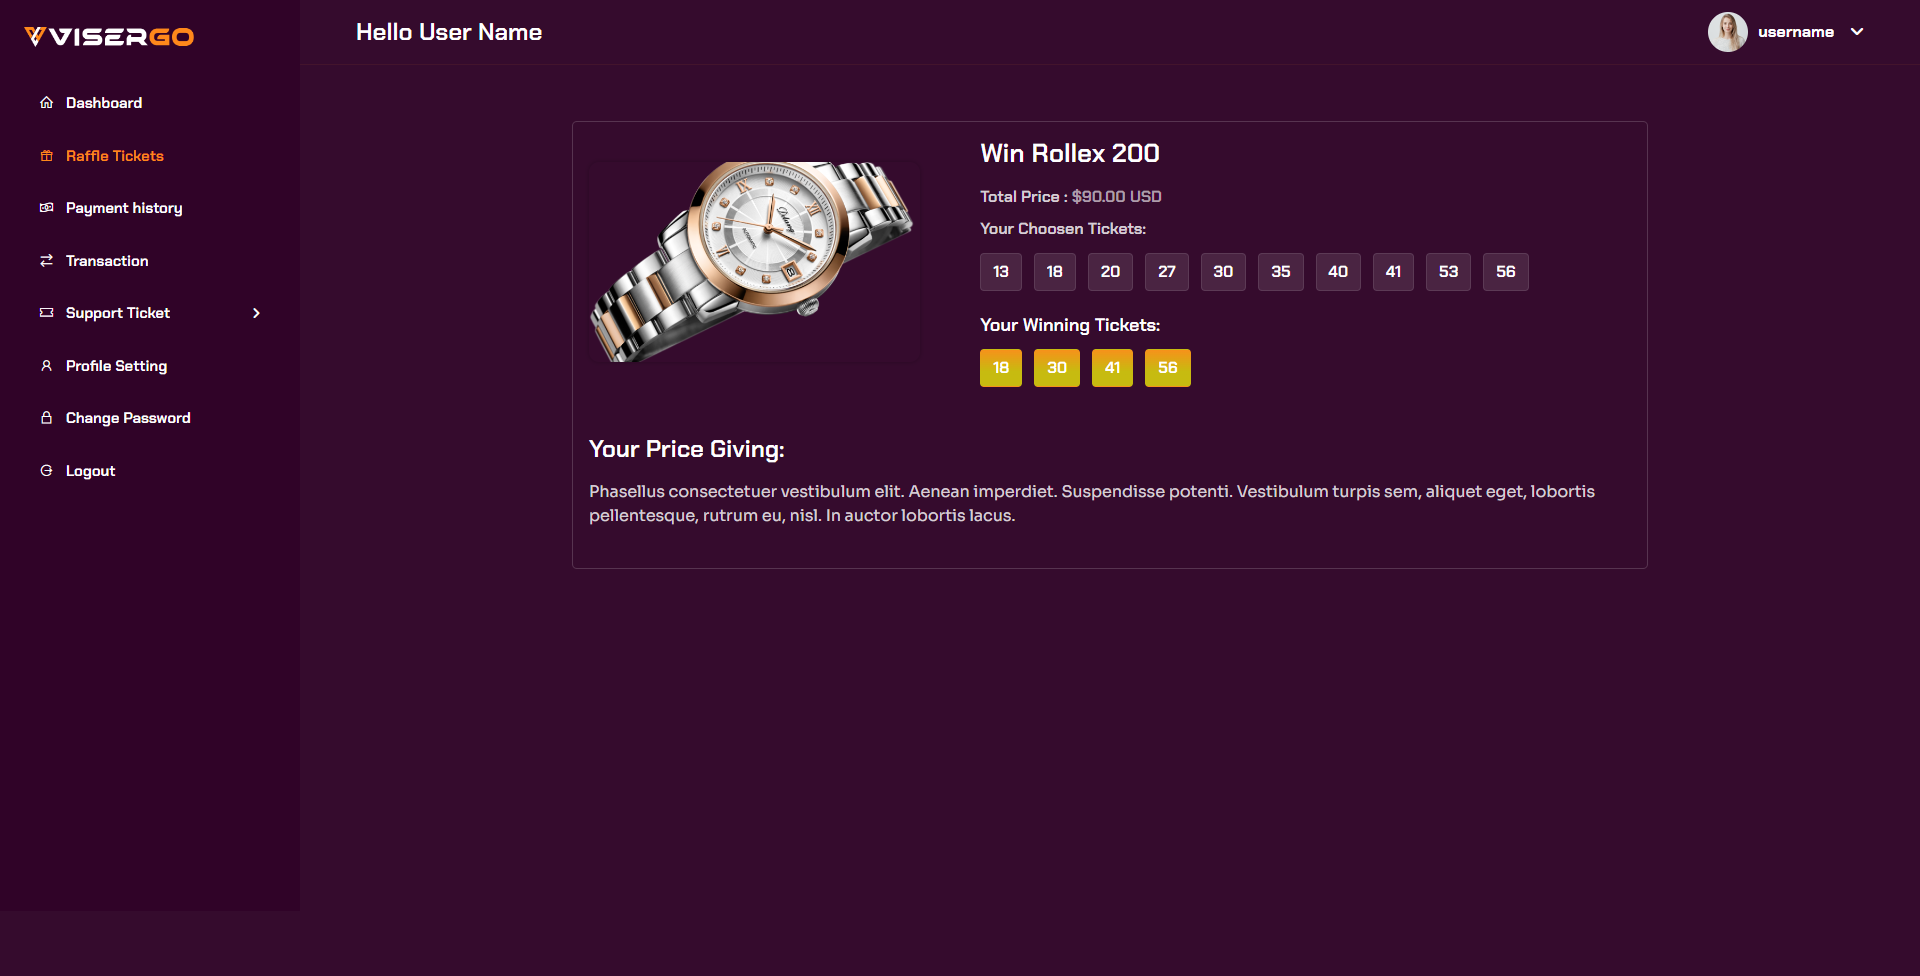Image resolution: width=1920 pixels, height=976 pixels.
Task: Click the Change Password lock icon
Action: [x=46, y=418]
